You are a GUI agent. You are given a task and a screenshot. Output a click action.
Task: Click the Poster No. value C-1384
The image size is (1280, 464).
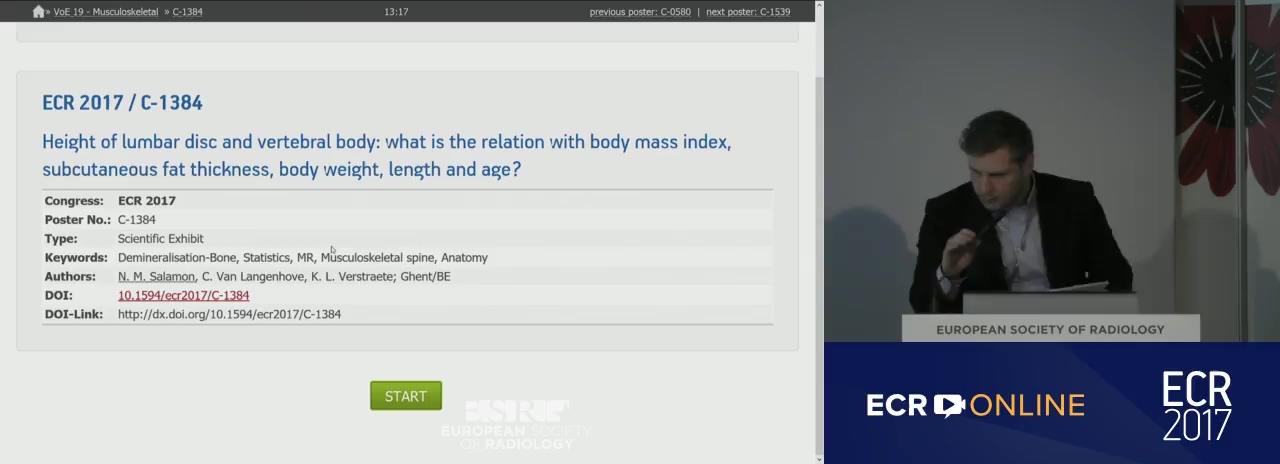137,219
